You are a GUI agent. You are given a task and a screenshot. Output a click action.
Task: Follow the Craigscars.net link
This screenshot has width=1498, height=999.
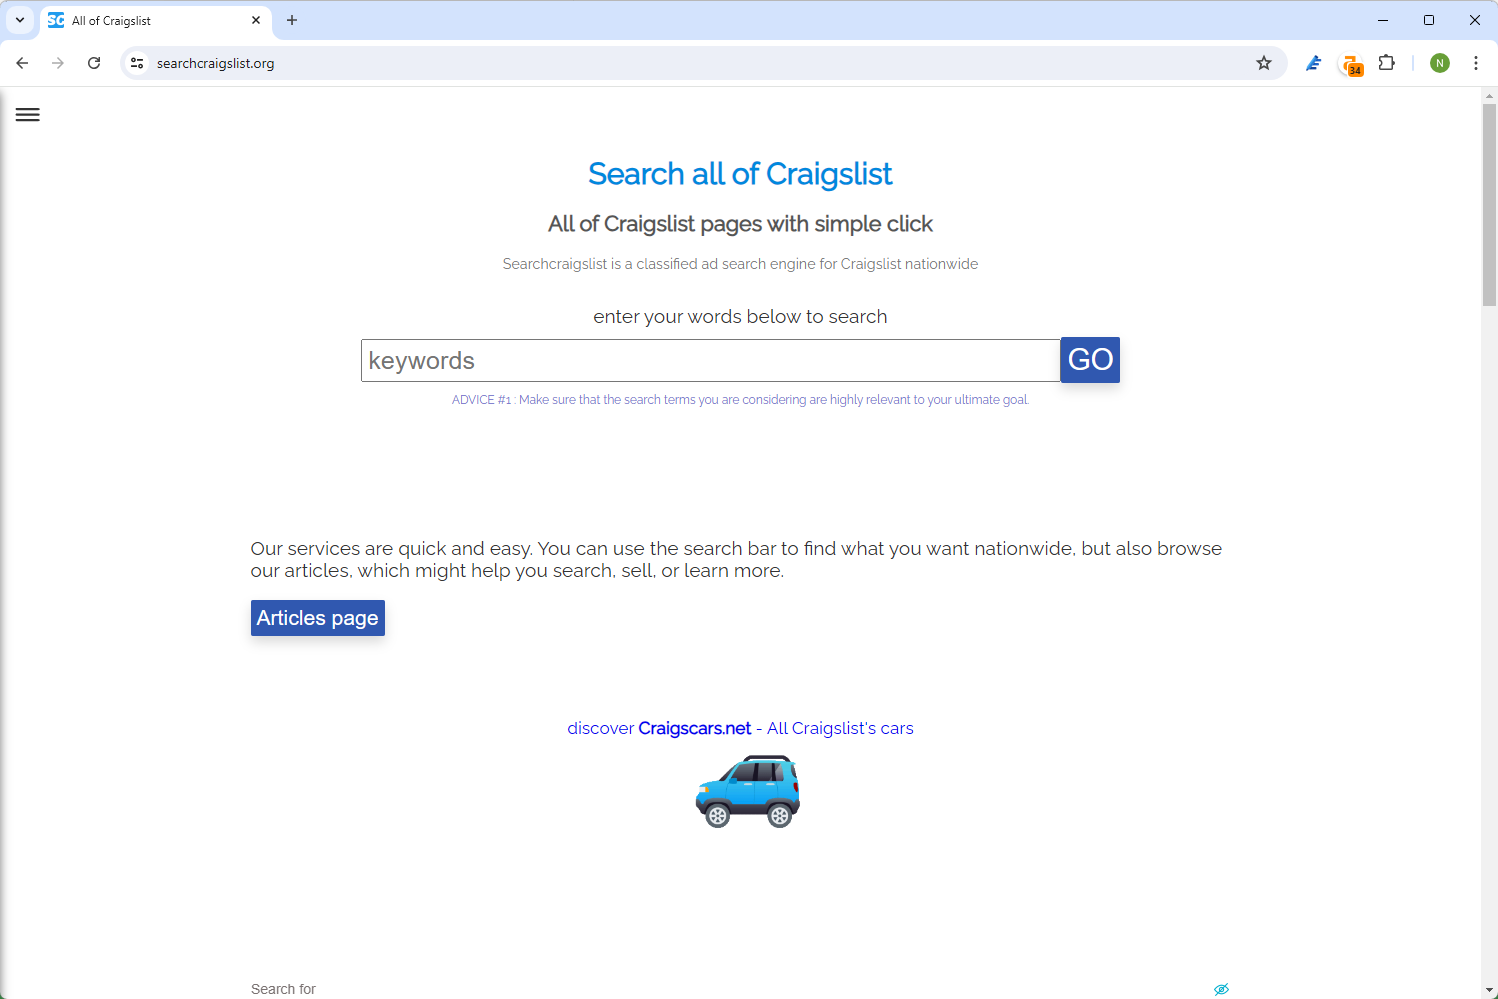[694, 728]
